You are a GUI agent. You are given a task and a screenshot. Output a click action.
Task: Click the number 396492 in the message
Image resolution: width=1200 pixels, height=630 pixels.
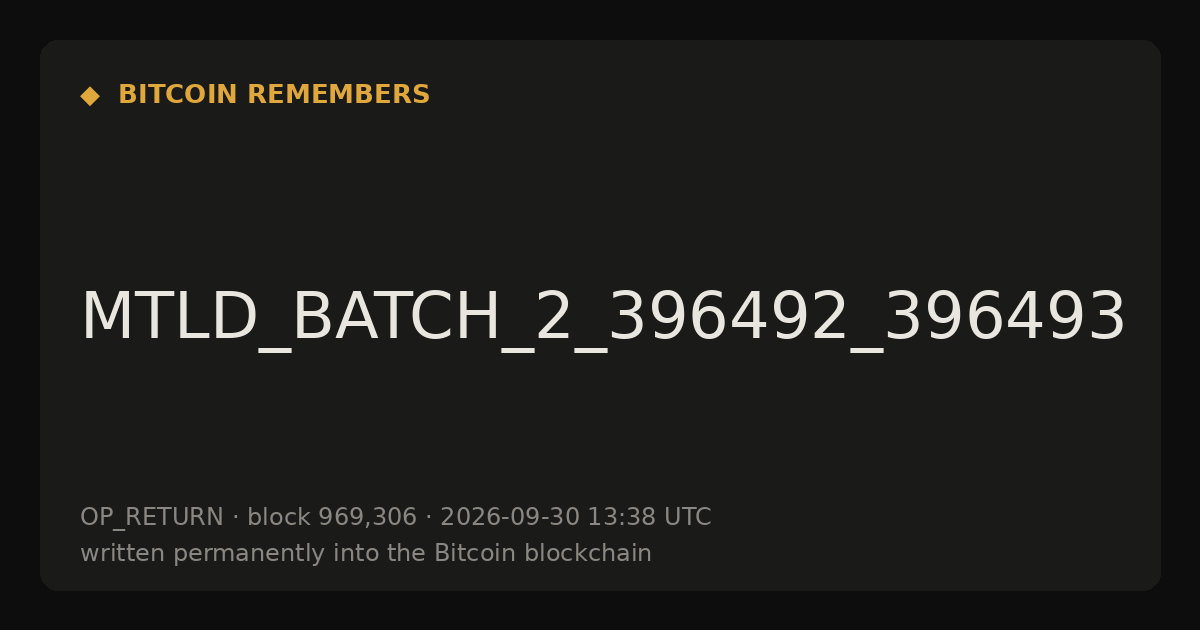point(727,318)
